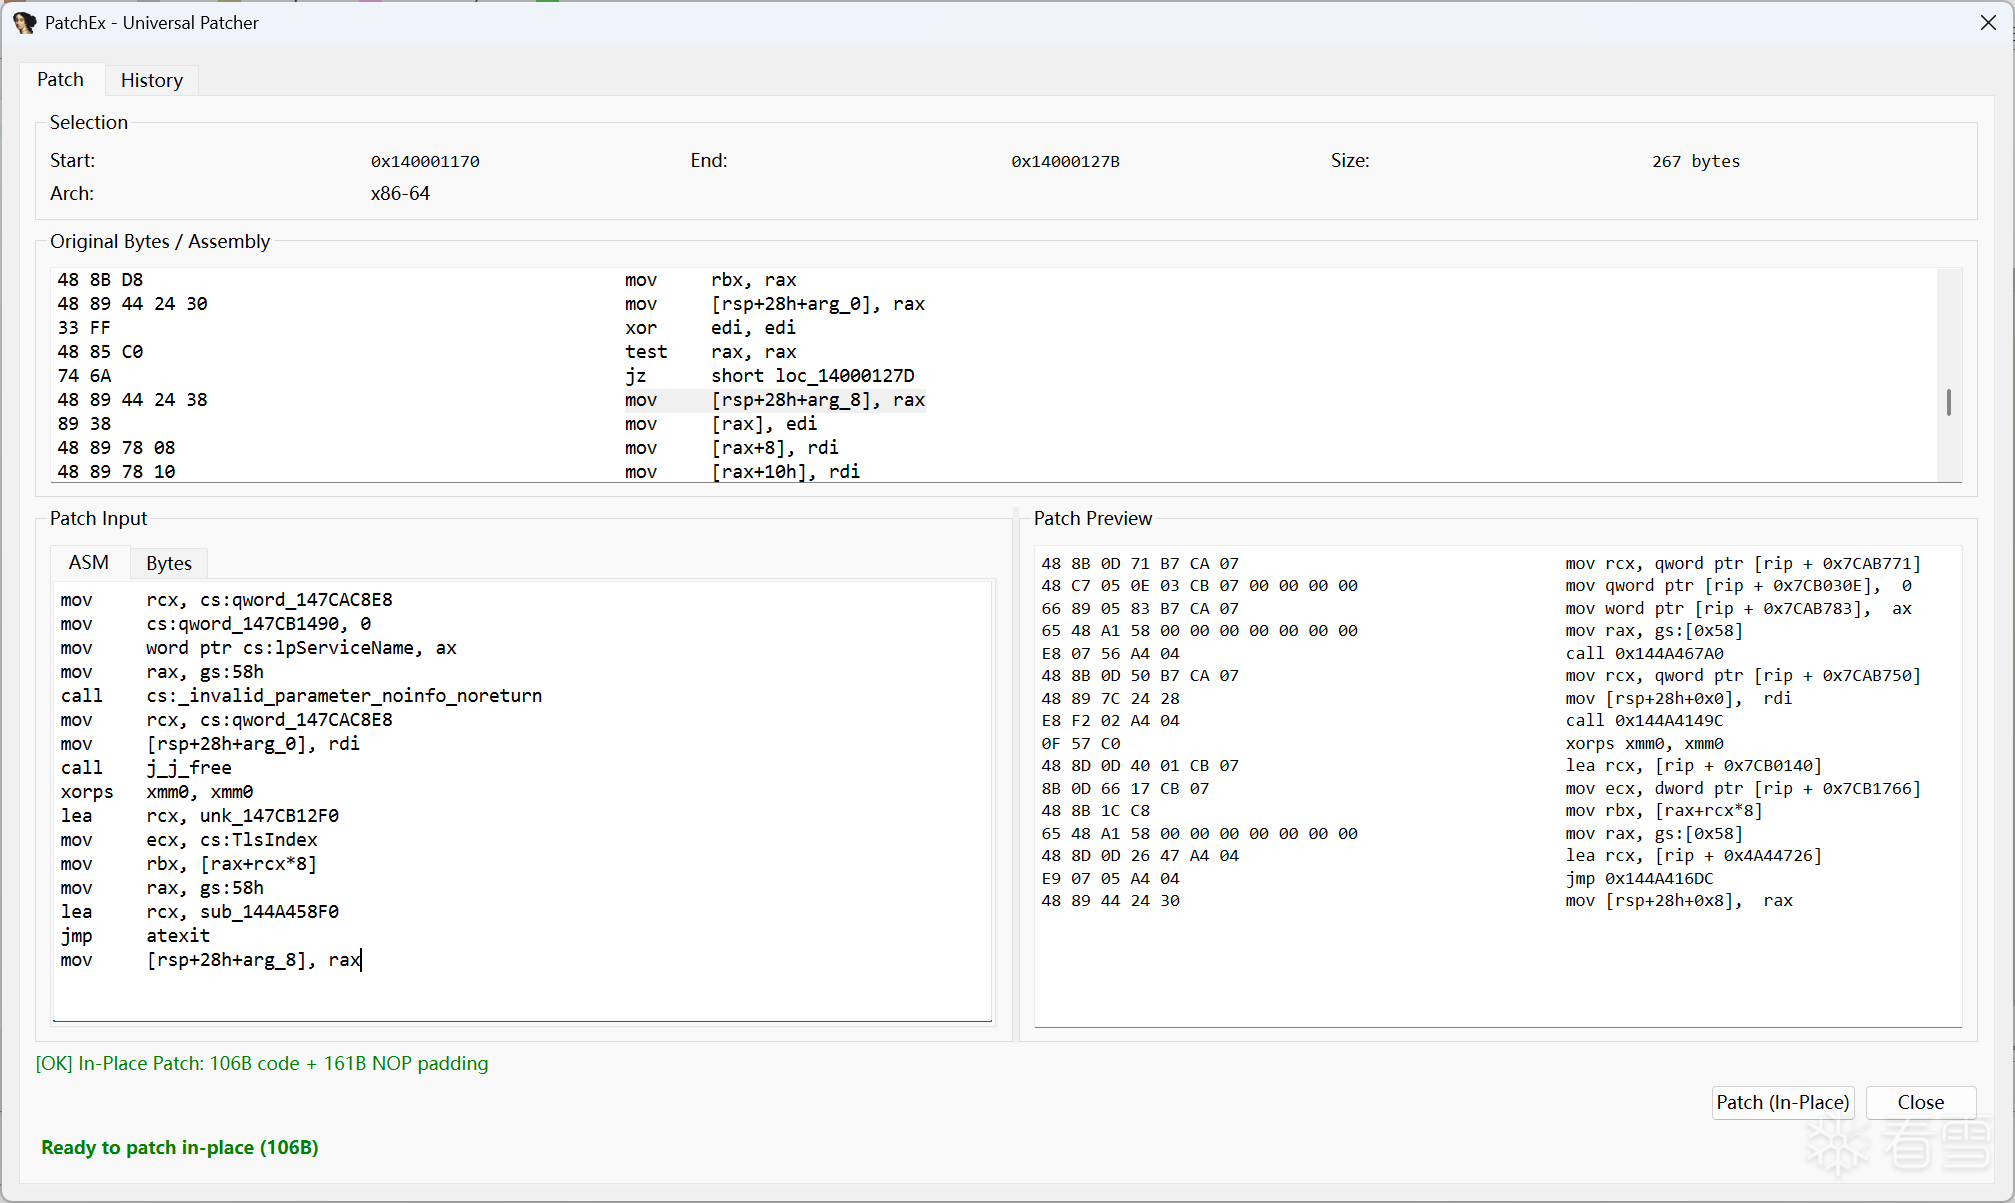This screenshot has width=2015, height=1203.
Task: Click the 267 bytes size value
Action: (x=1695, y=161)
